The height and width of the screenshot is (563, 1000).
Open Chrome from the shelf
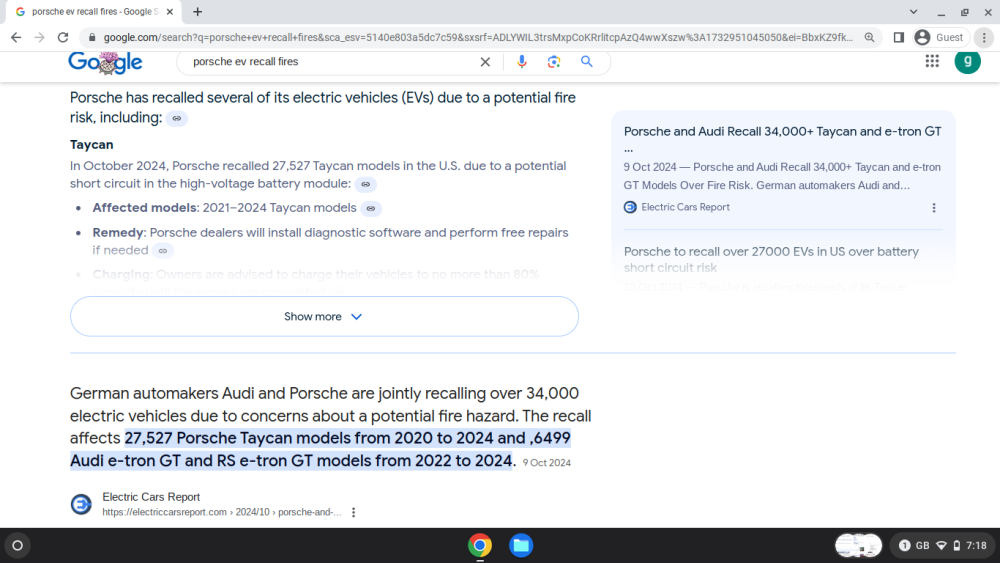[x=480, y=546]
